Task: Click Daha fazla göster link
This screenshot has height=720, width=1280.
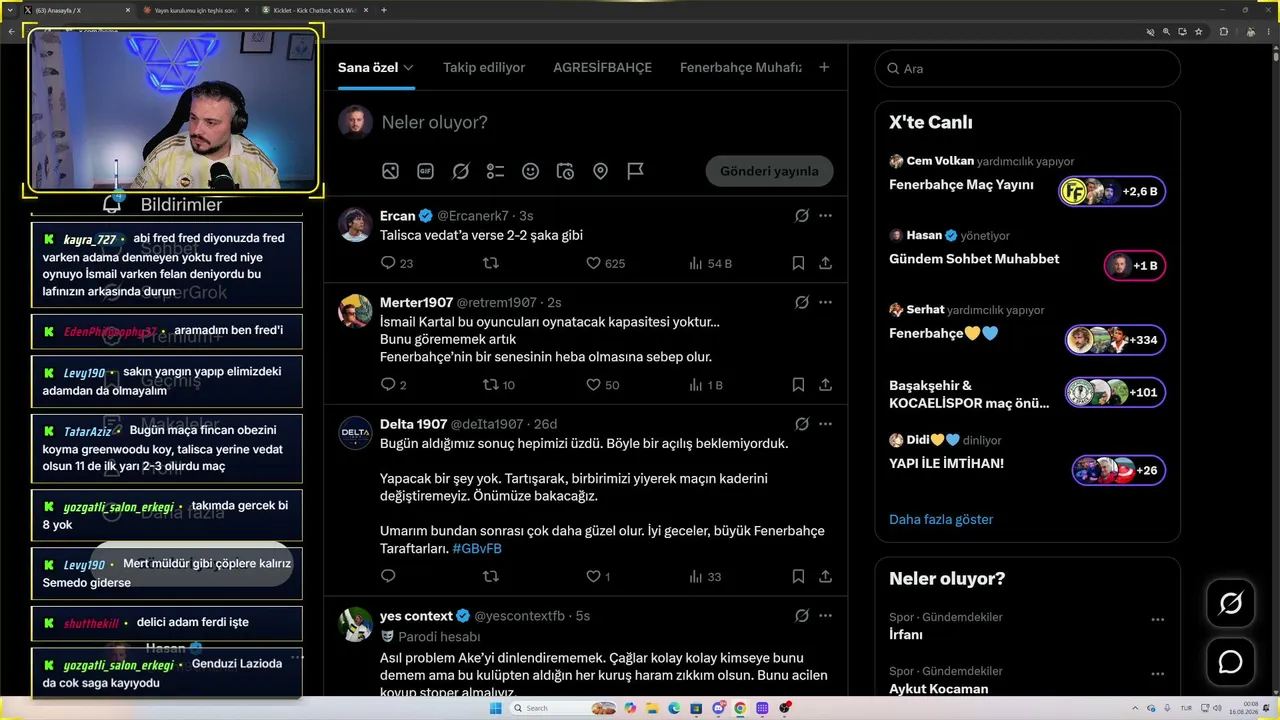Action: [x=941, y=520]
